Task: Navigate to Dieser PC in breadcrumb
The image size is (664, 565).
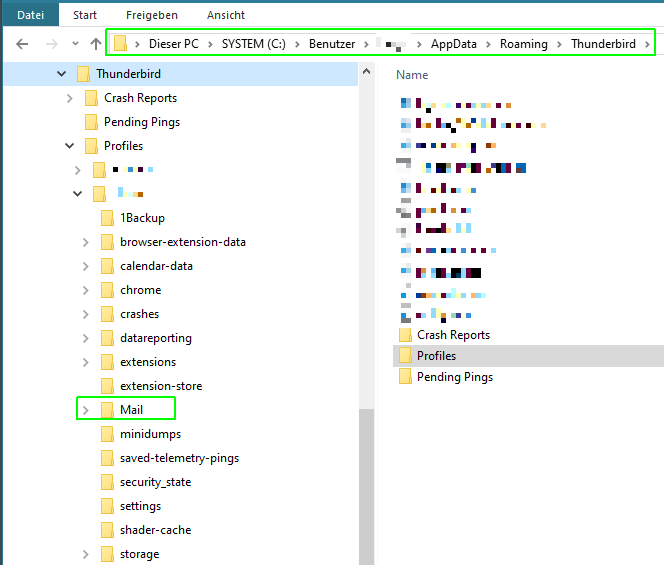Action: click(x=174, y=44)
